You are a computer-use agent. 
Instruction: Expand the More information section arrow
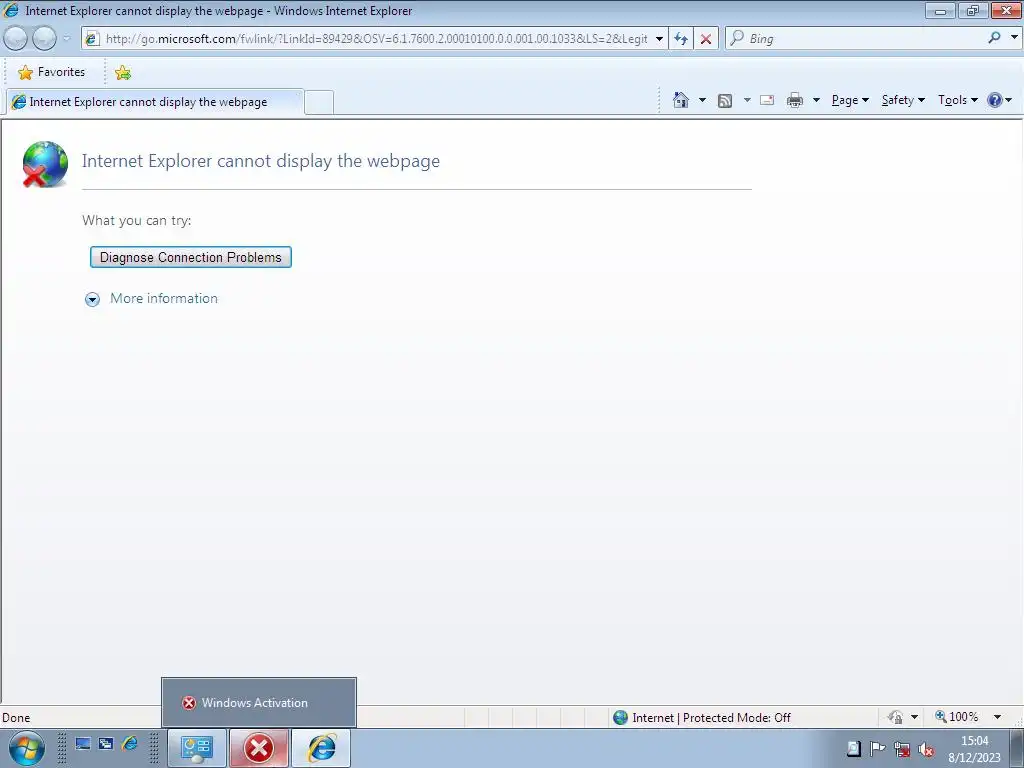pyautogui.click(x=93, y=299)
